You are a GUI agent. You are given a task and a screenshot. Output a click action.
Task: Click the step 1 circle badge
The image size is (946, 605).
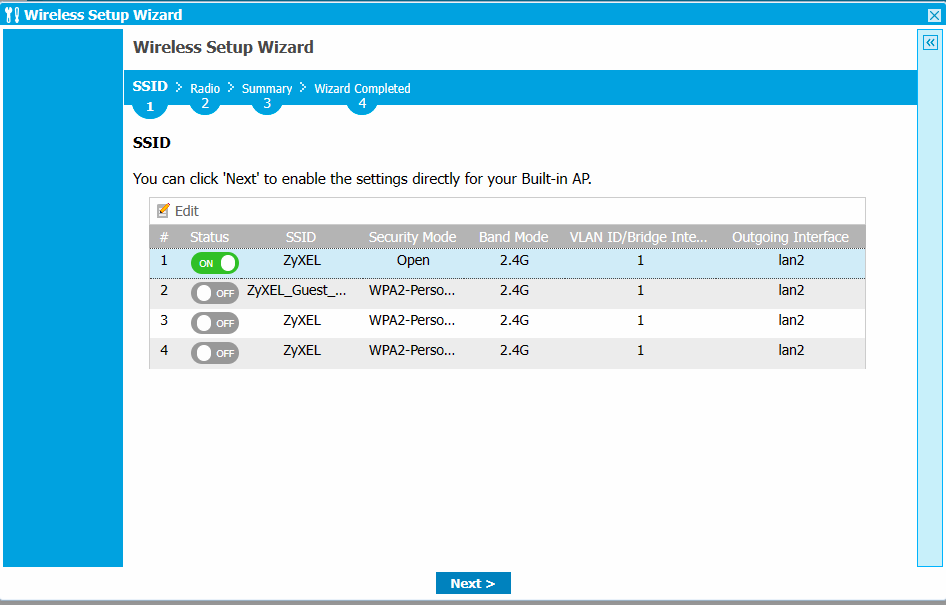click(x=150, y=107)
